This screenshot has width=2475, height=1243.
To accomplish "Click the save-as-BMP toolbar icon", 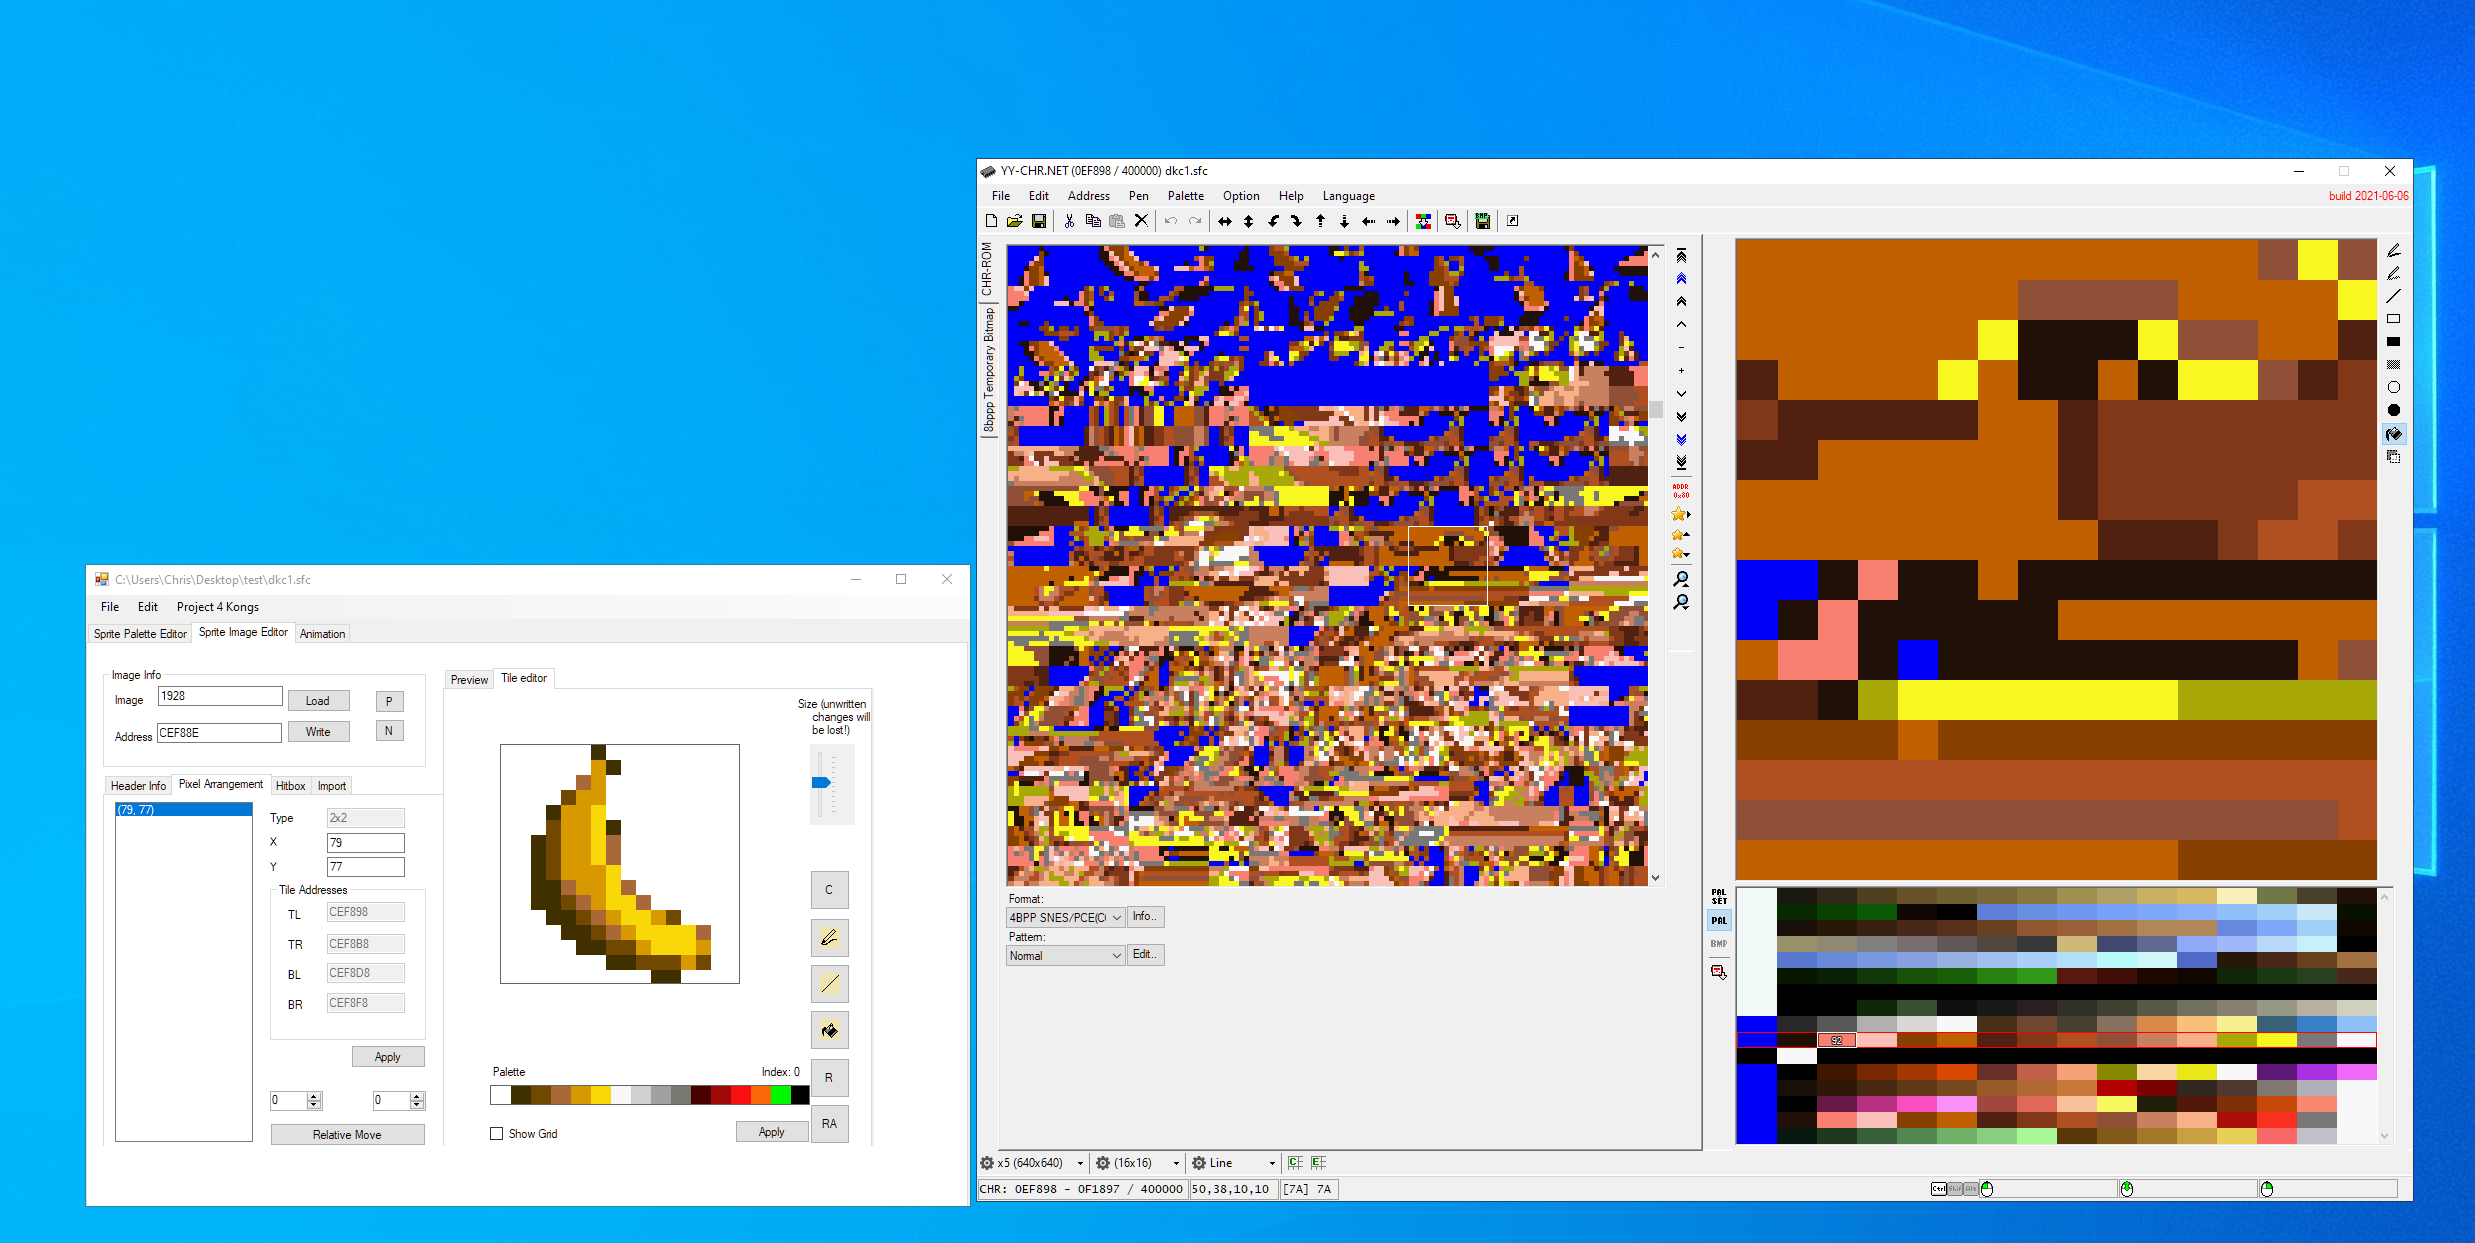I will tap(1483, 221).
